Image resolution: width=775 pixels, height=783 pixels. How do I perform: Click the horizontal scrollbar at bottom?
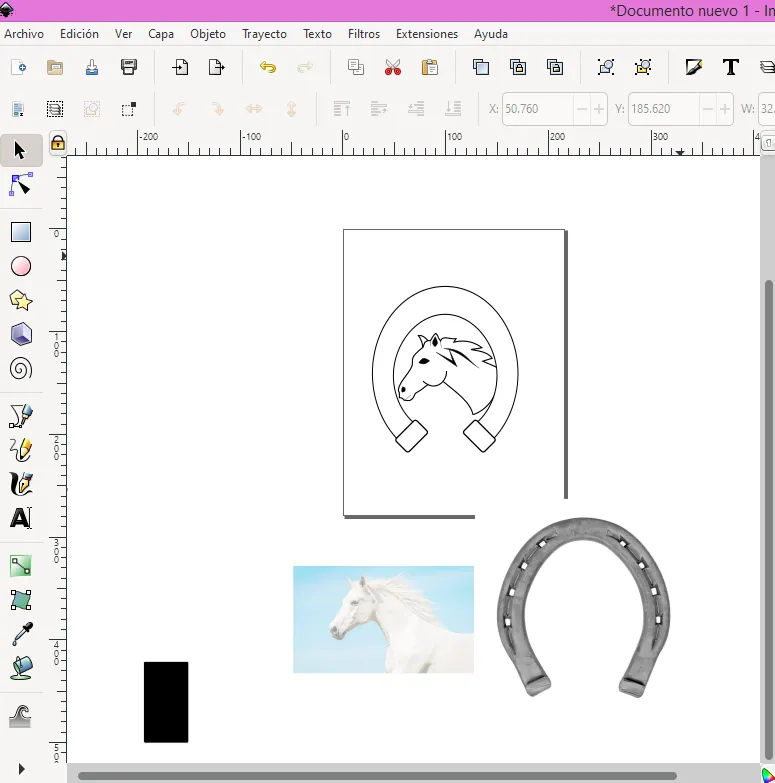(377, 776)
